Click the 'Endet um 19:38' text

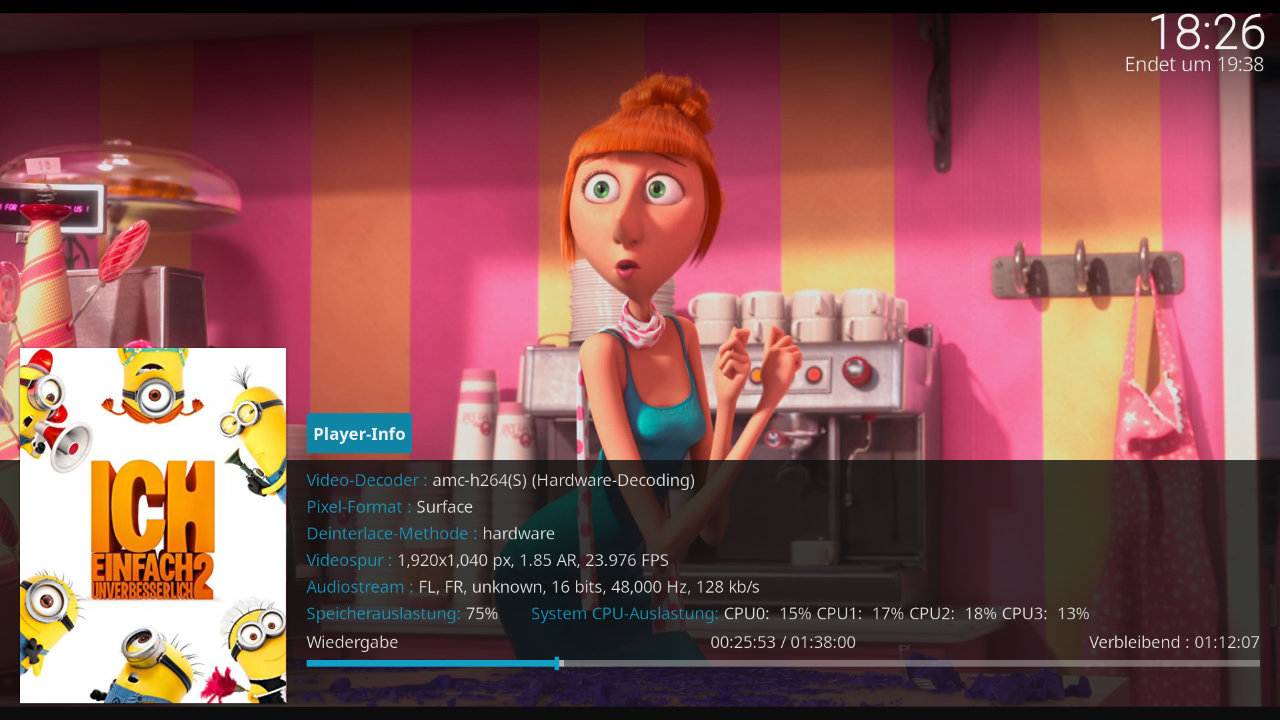[1194, 64]
